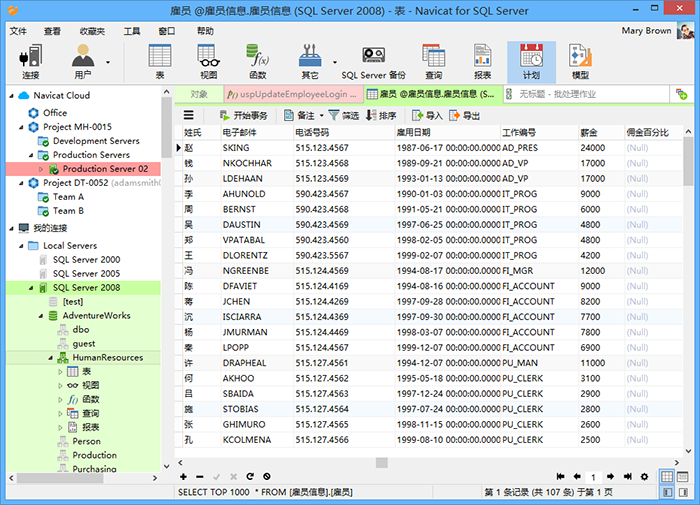Open the 表 tables object list
Viewport: 700px width, 505px height.
click(160, 62)
